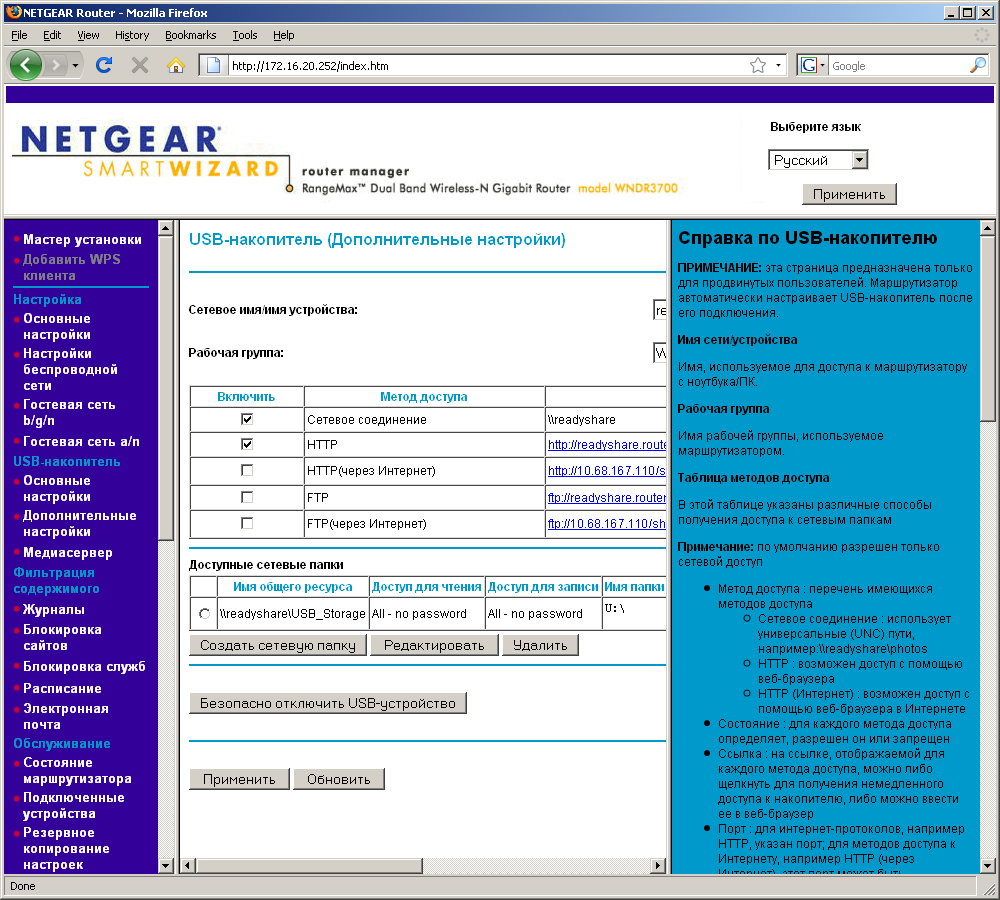Click the Google search input field
The width and height of the screenshot is (1000, 900).
898,65
